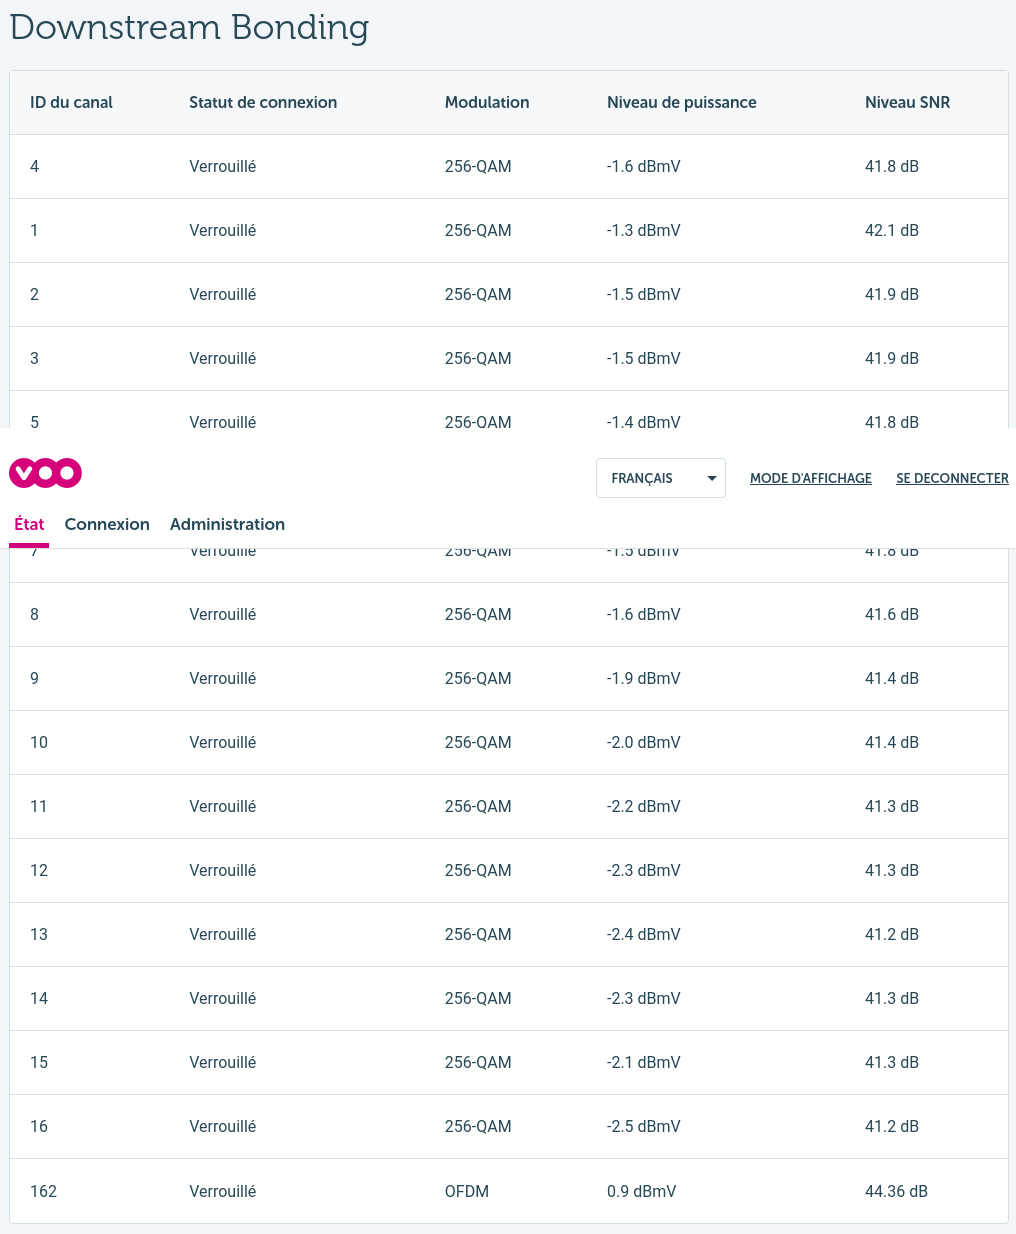Select the 0.9 dBmV power level cell
Screen dimensions: 1016x1234
641,1191
